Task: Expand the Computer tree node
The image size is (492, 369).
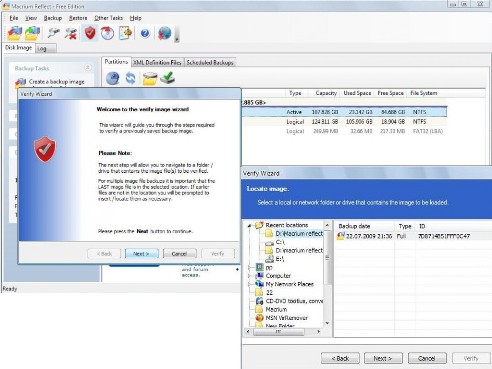Action: [x=249, y=276]
